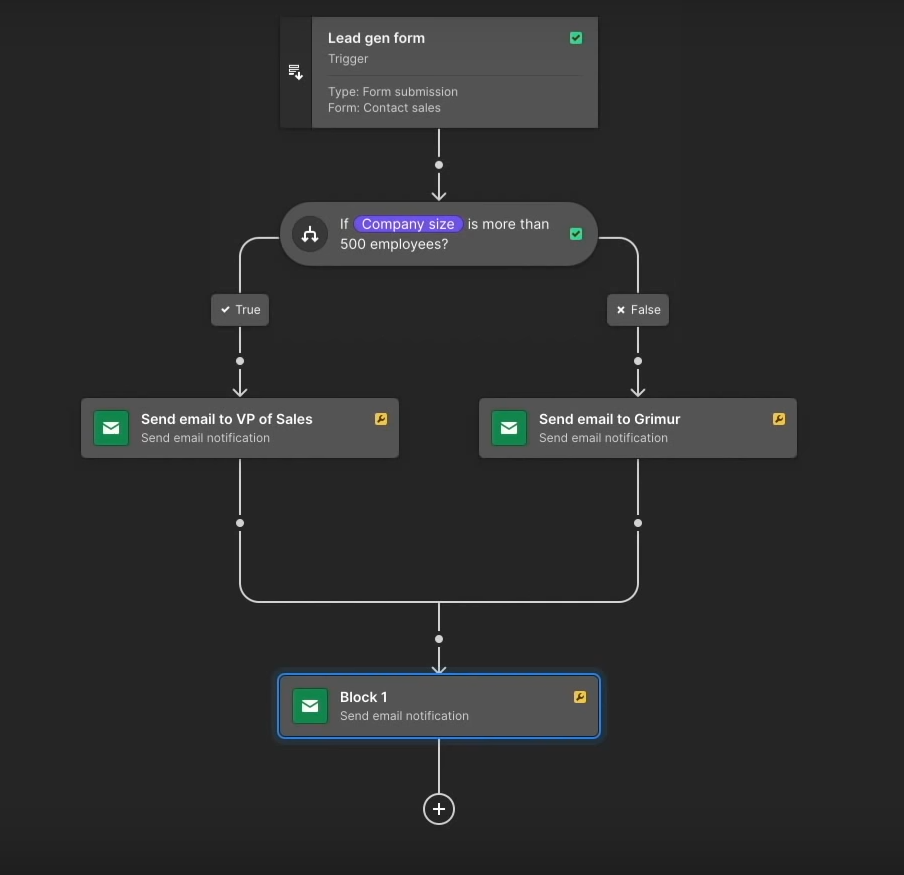Click the yellow wrench icon on VP of Sales block
The image size is (904, 875).
(381, 419)
